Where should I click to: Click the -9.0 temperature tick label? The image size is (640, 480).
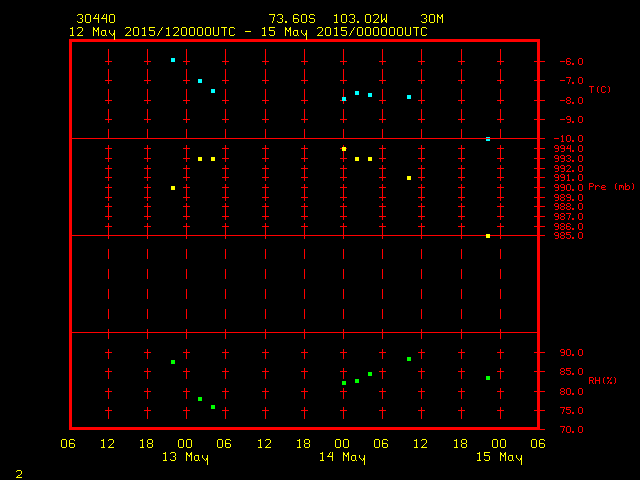pyautogui.click(x=571, y=120)
